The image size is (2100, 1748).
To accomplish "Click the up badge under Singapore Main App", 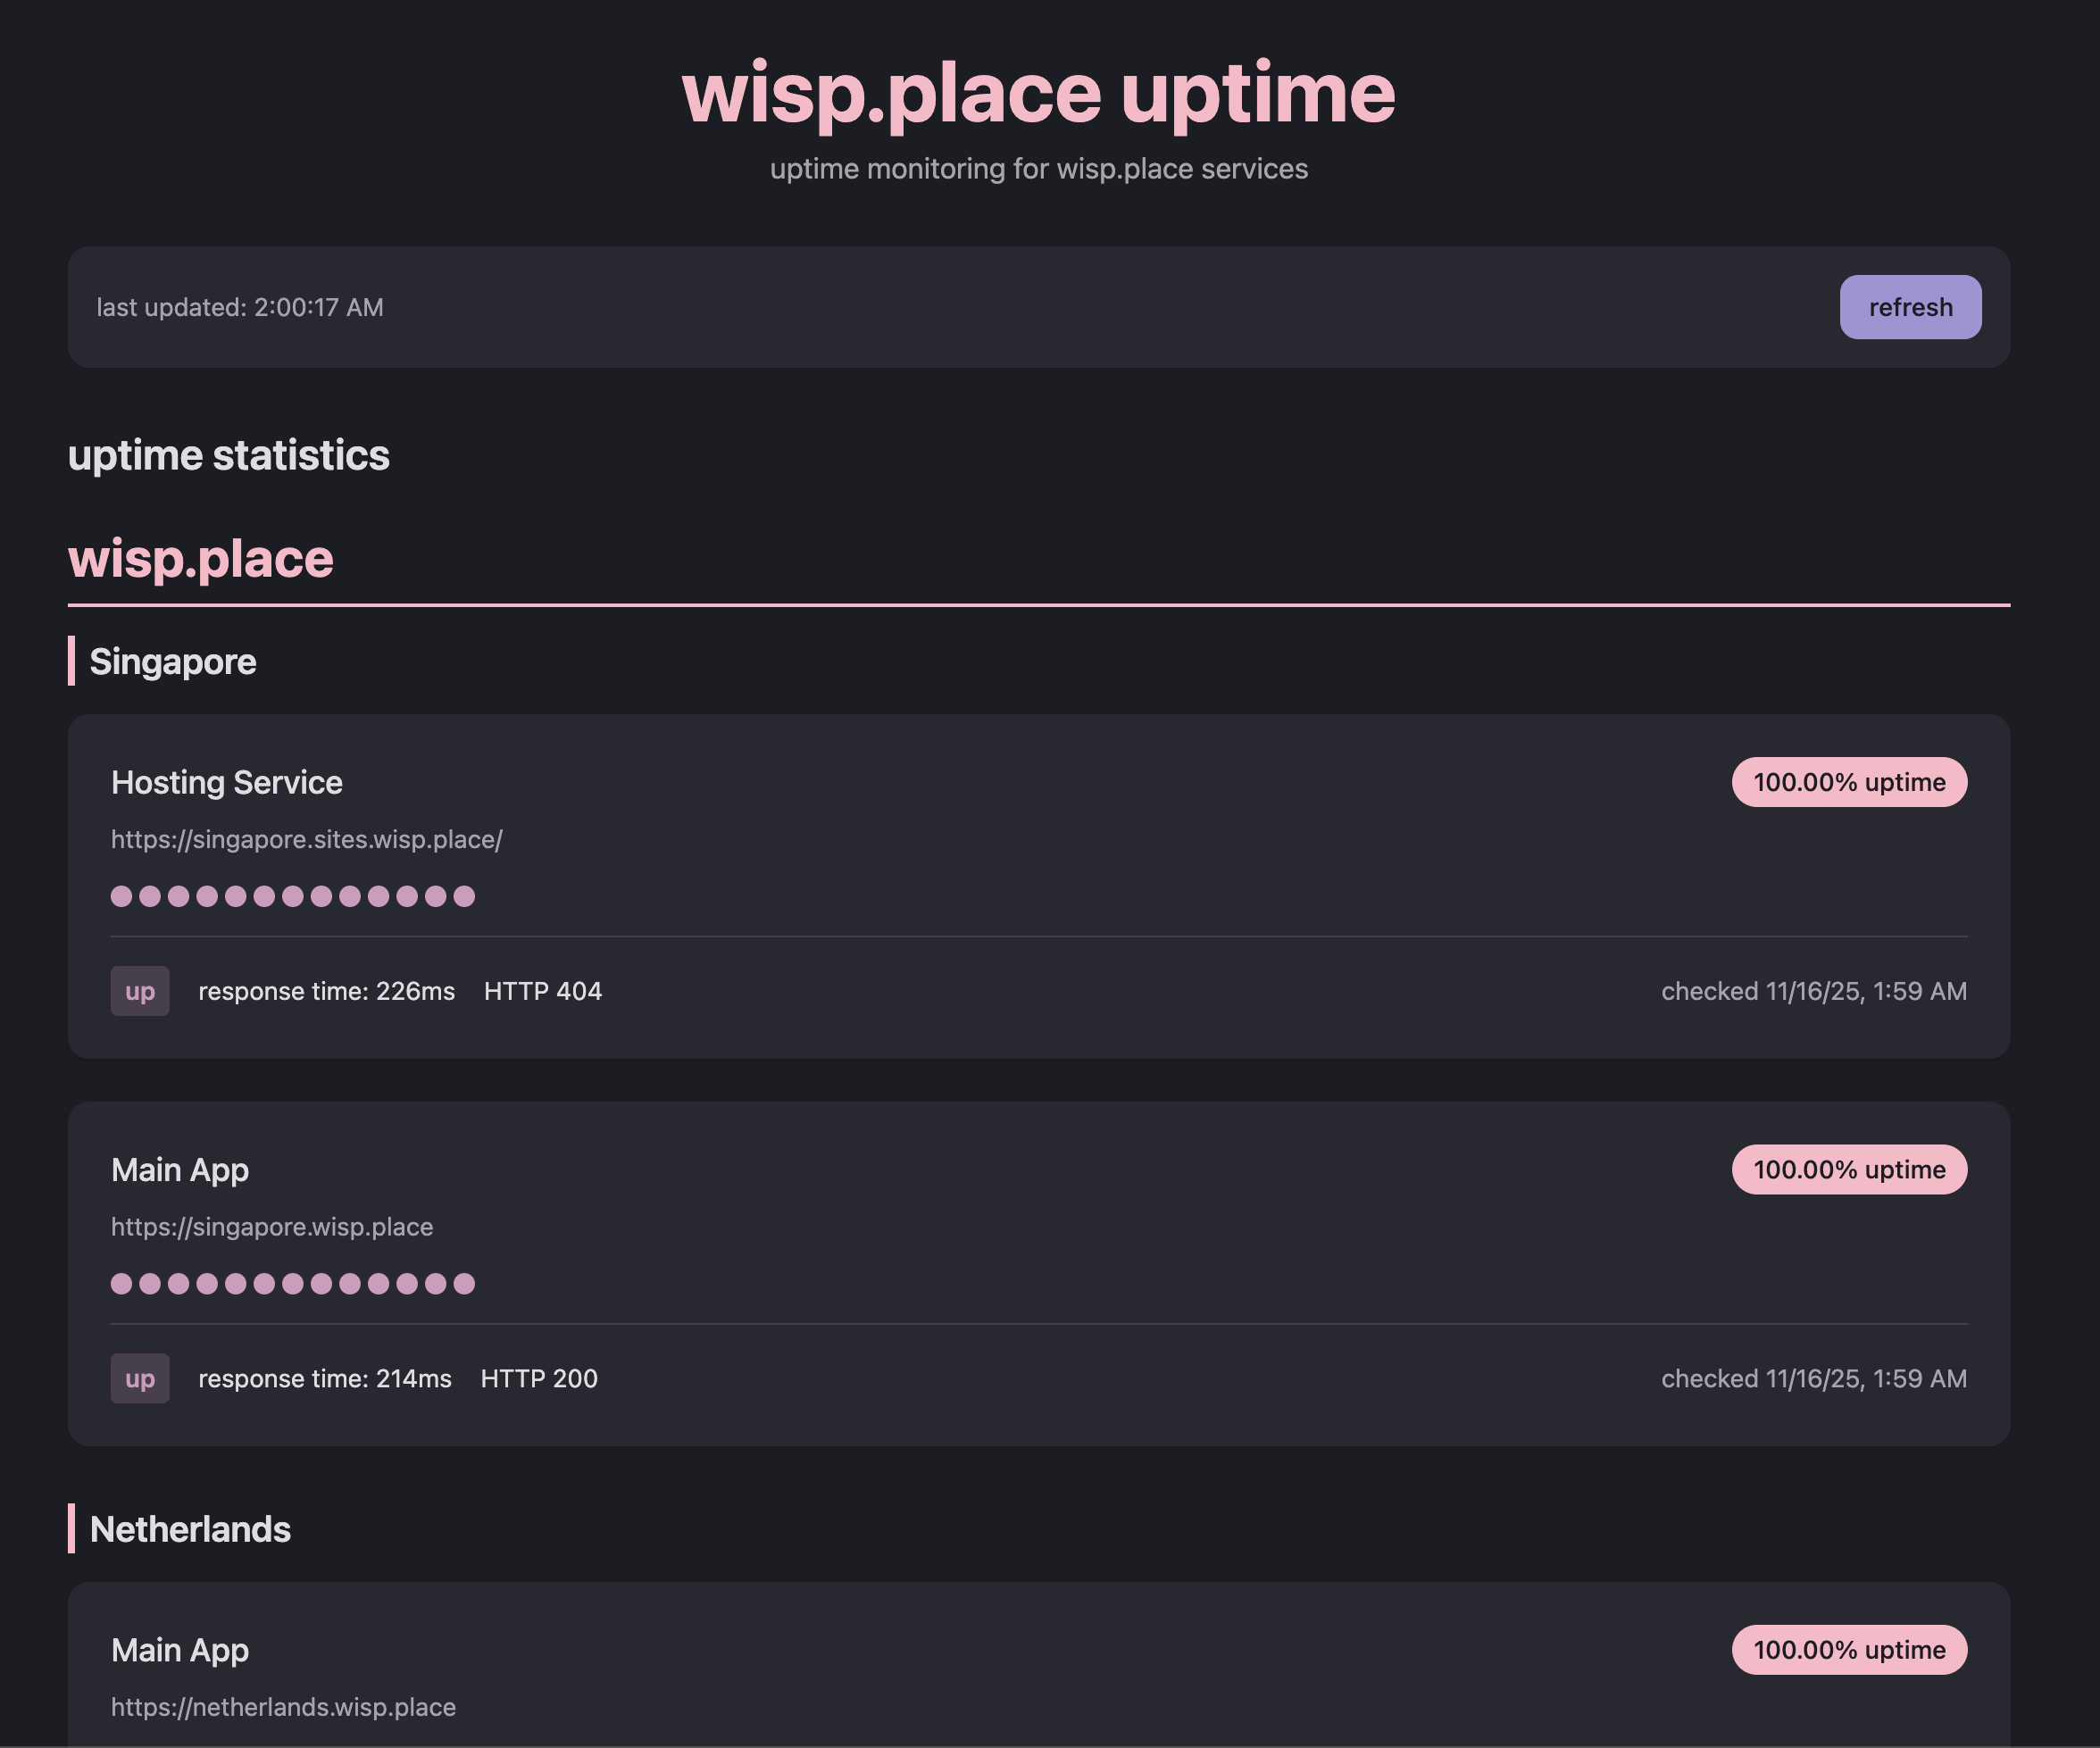I will click(140, 1378).
